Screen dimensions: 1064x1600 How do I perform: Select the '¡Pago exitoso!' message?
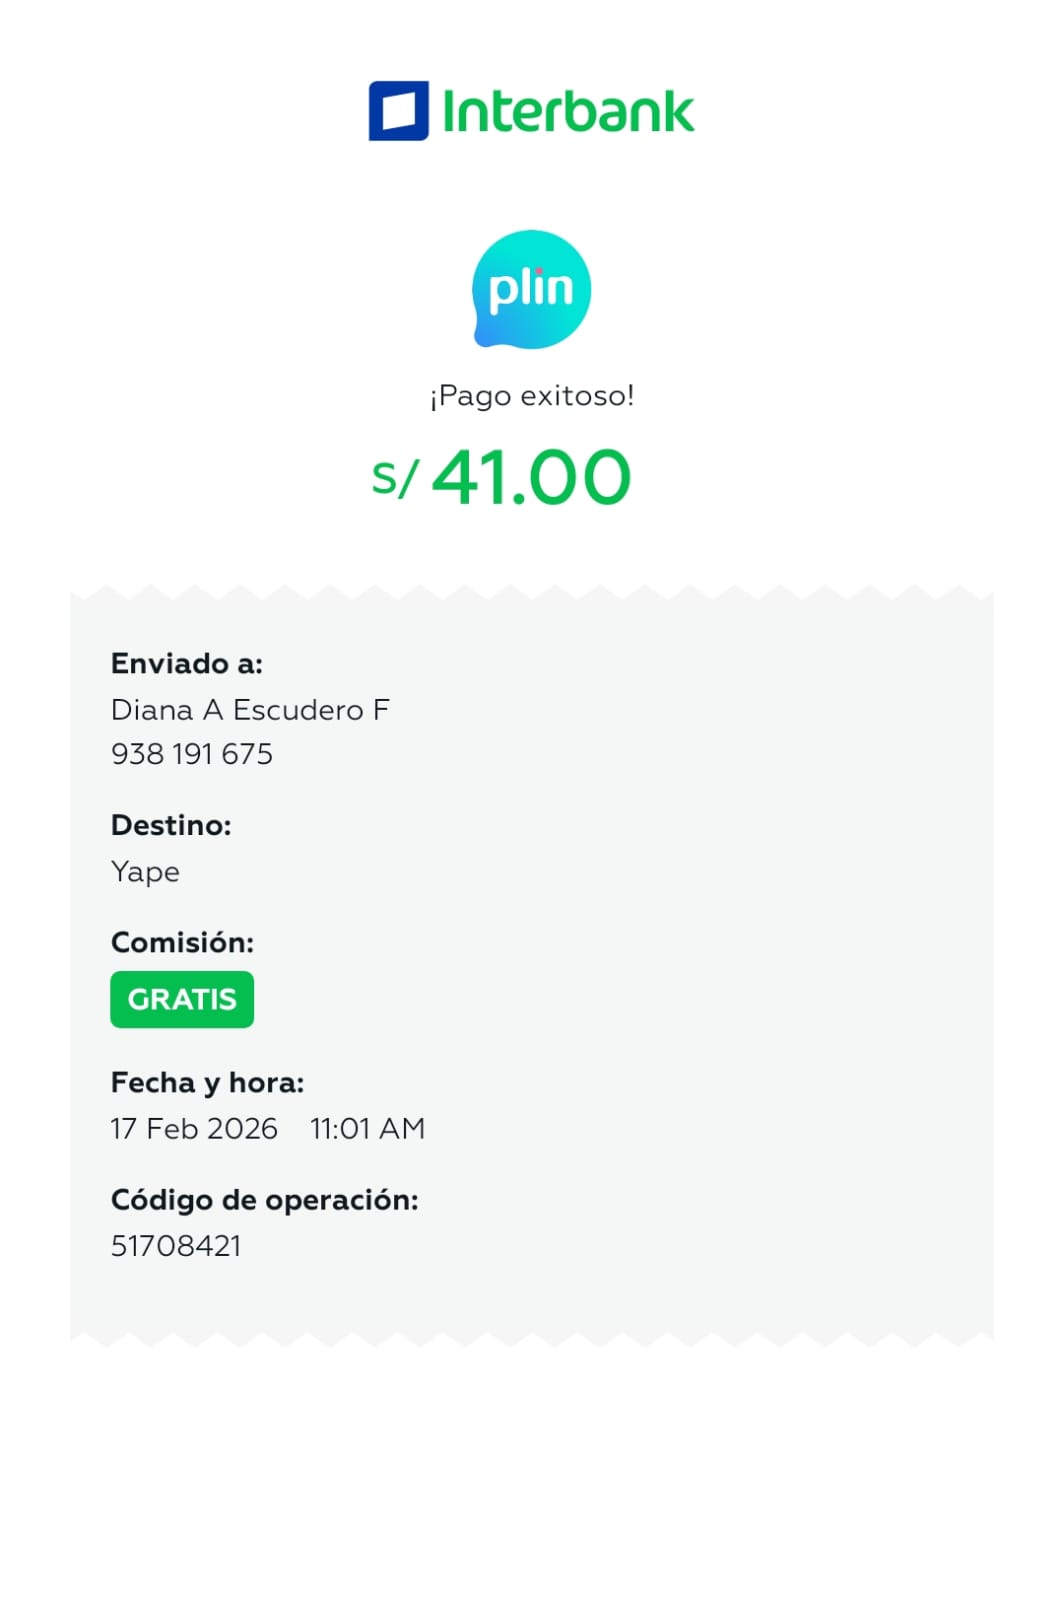click(x=531, y=396)
